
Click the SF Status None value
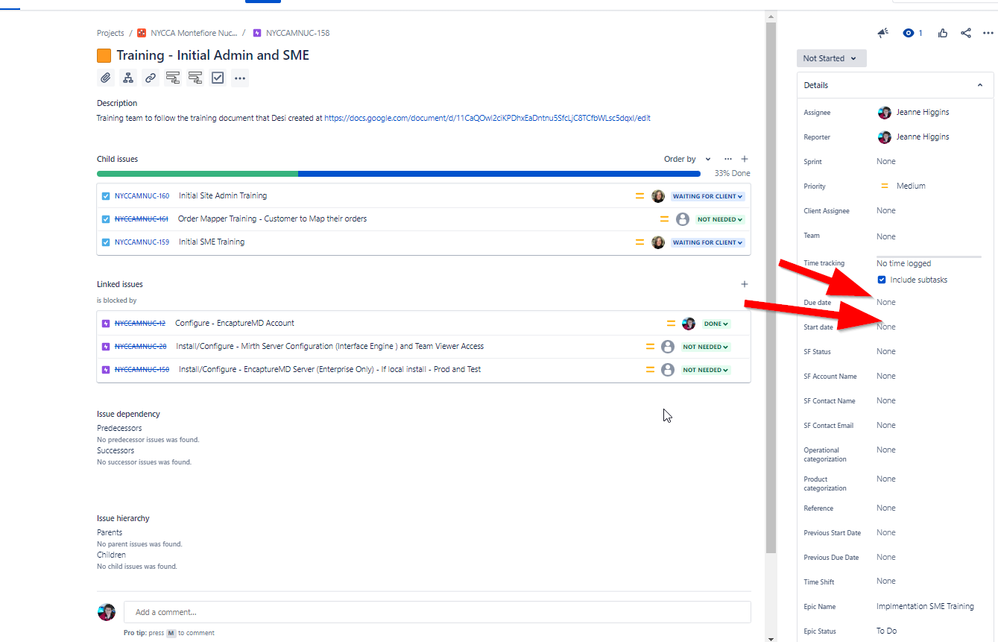[886, 351]
